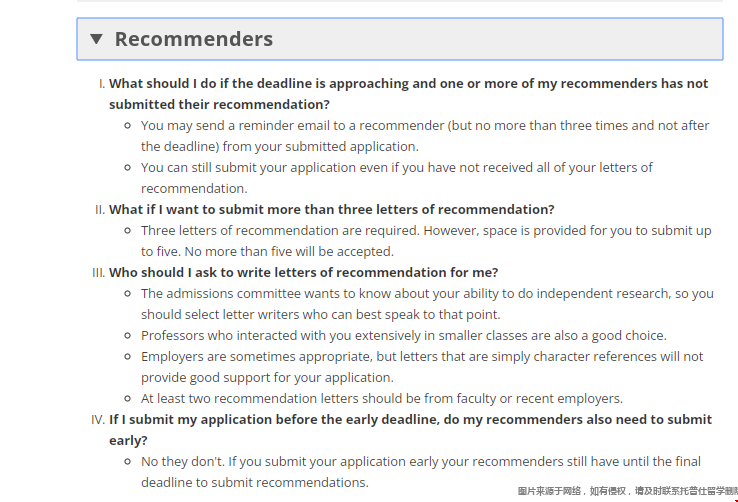Viewport: 738px width, 502px height.
Task: Select the 'Employers are sometimes appropriate' answer
Action: pyautogui.click(x=422, y=367)
